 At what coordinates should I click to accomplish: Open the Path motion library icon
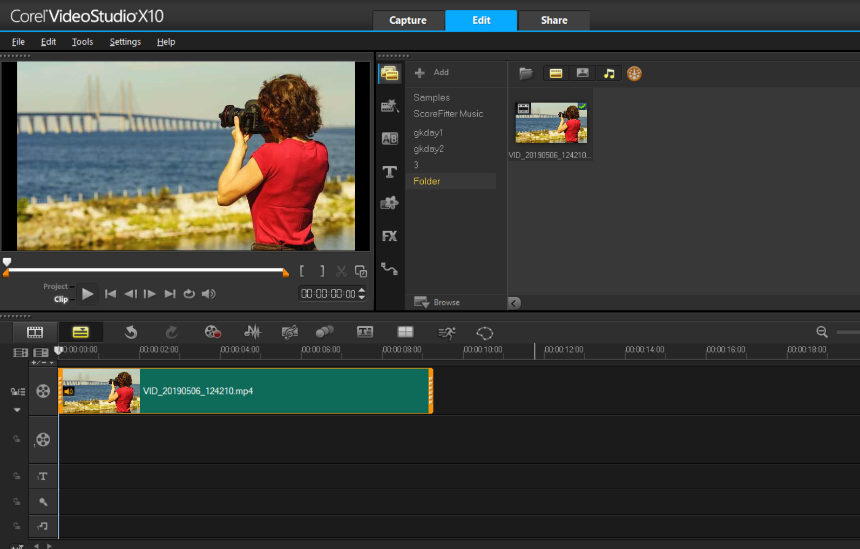389,269
